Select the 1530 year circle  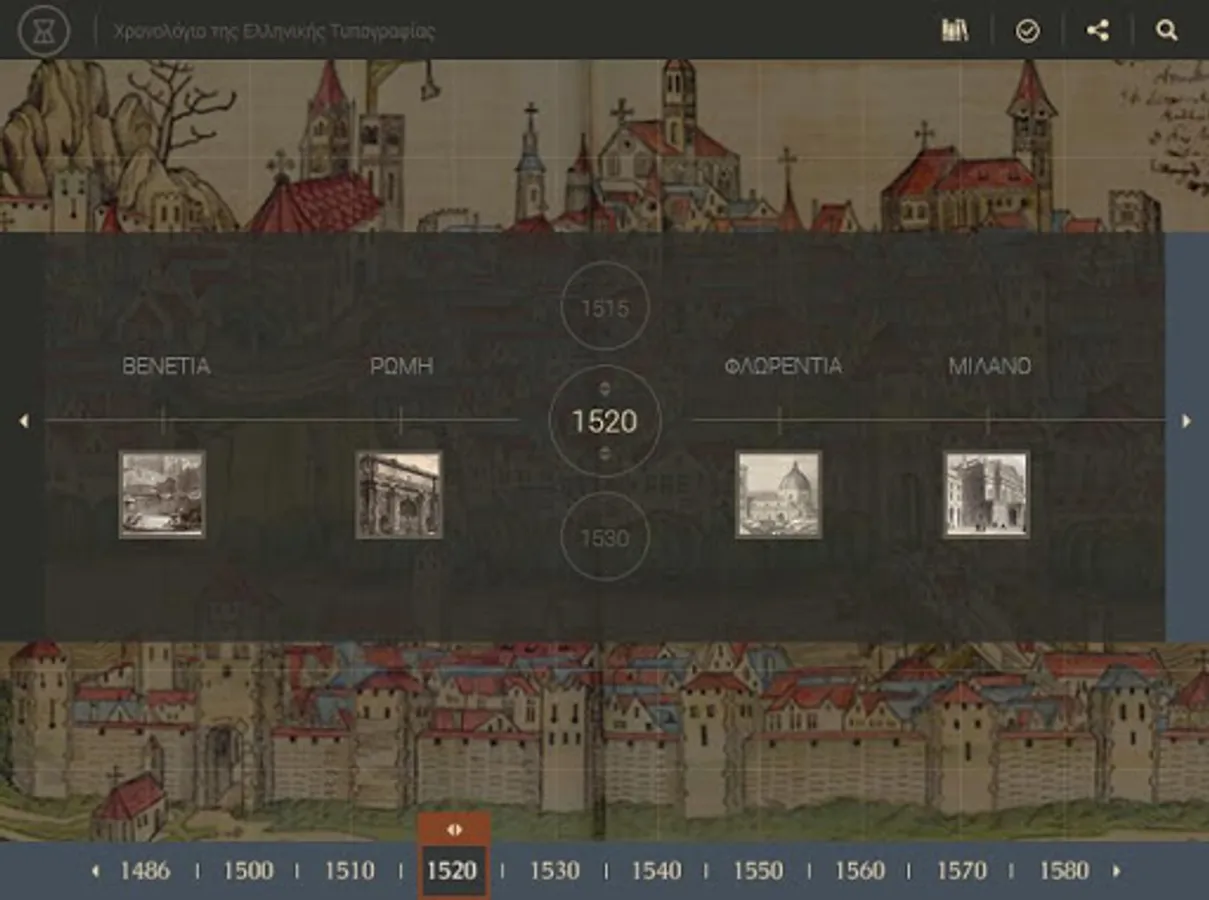click(x=604, y=537)
